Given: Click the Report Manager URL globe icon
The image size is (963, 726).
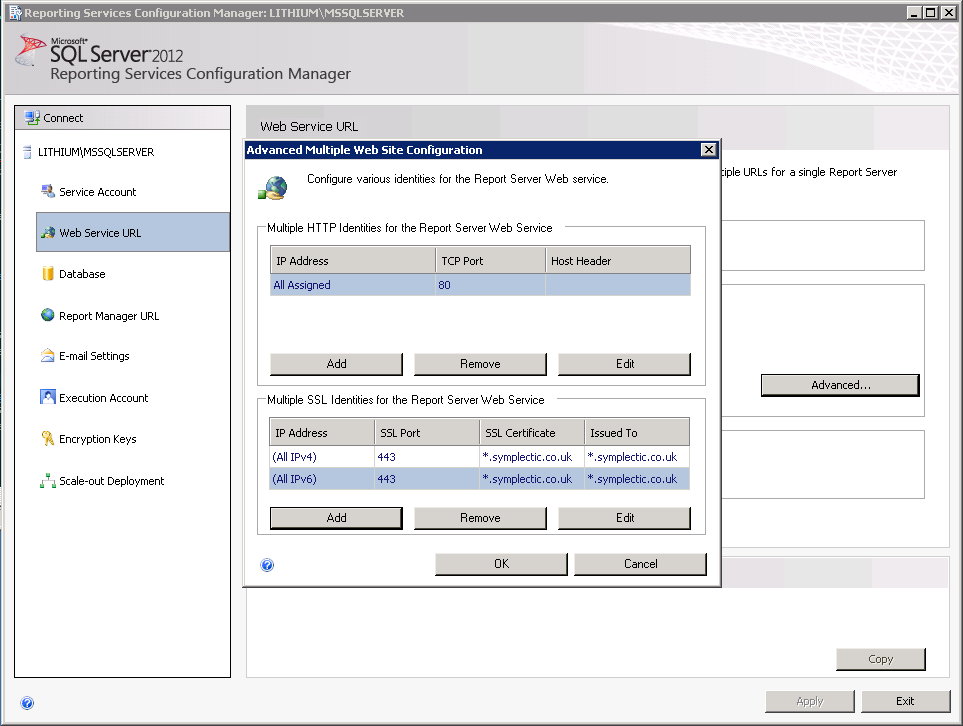Looking at the screenshot, I should tap(47, 315).
